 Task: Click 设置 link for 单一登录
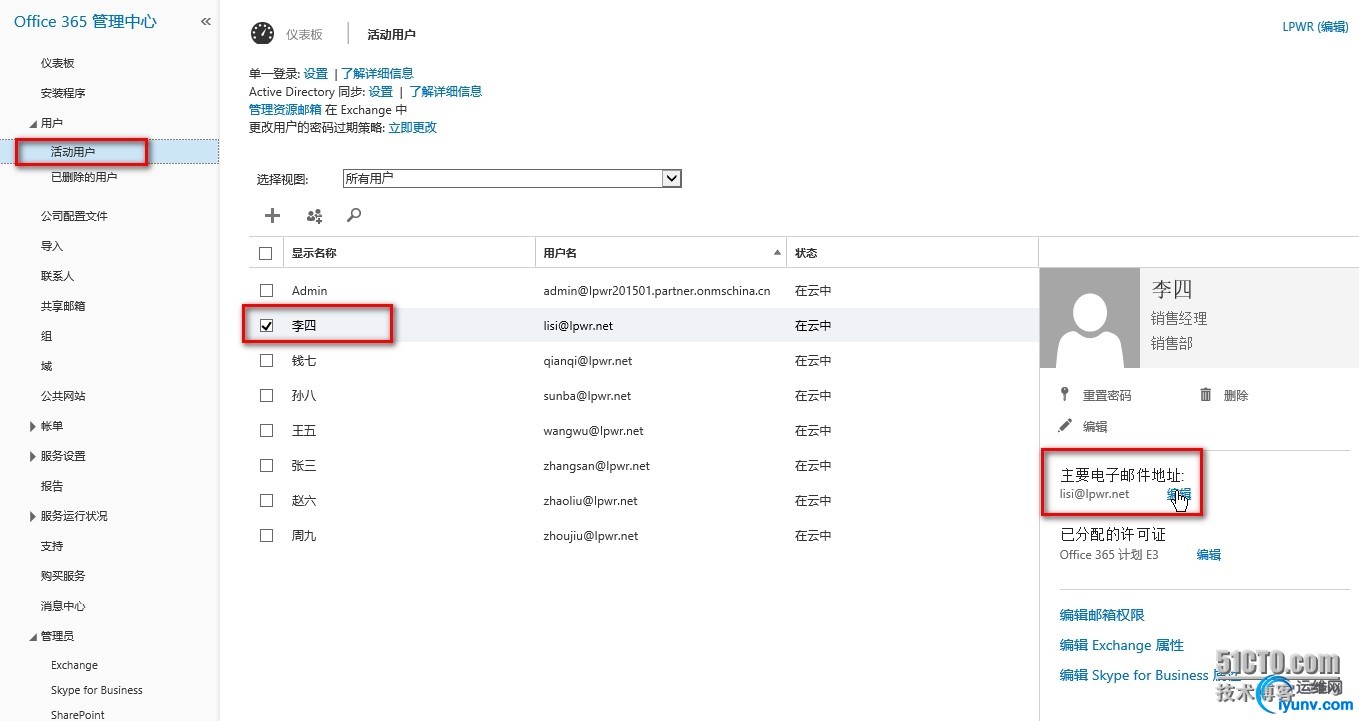[316, 73]
